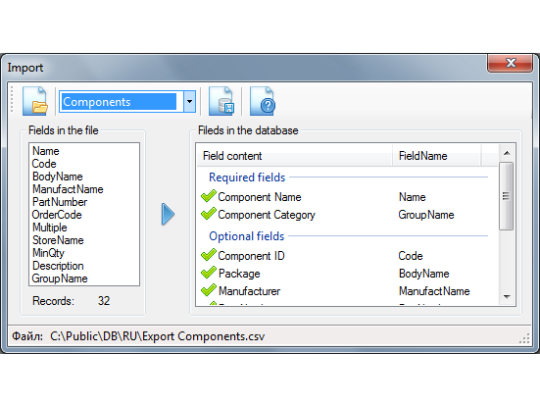Click the green check beside Package
The height and width of the screenshot is (405, 540).
point(209,272)
